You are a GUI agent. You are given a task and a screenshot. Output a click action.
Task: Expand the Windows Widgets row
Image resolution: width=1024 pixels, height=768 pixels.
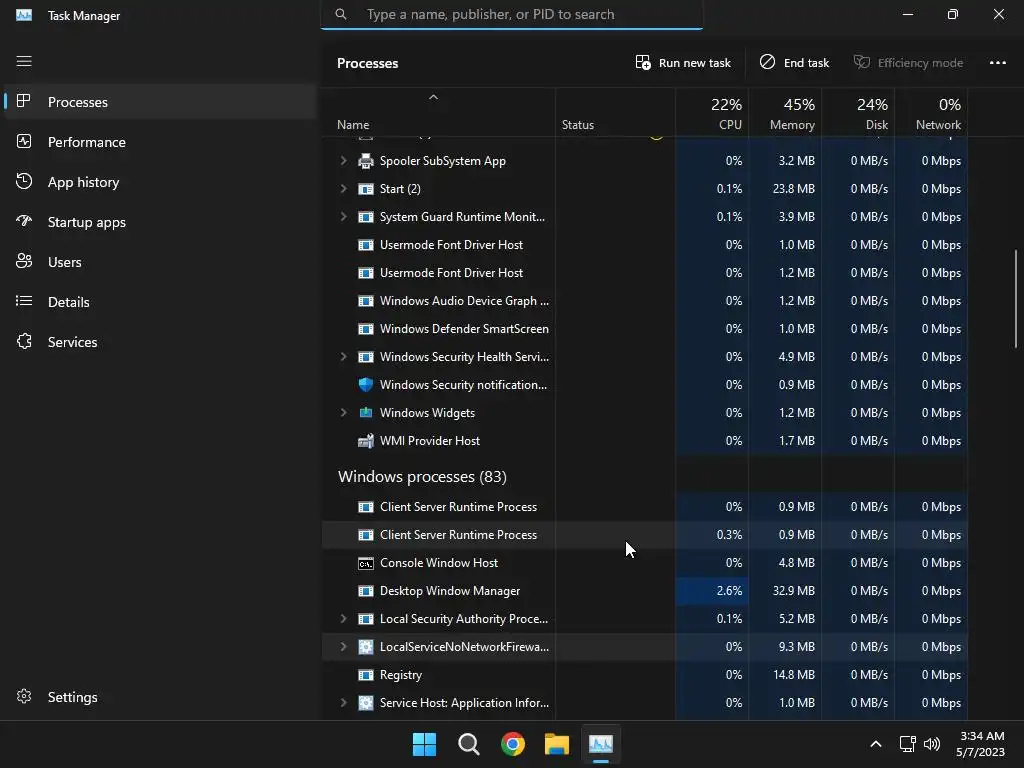tap(344, 413)
